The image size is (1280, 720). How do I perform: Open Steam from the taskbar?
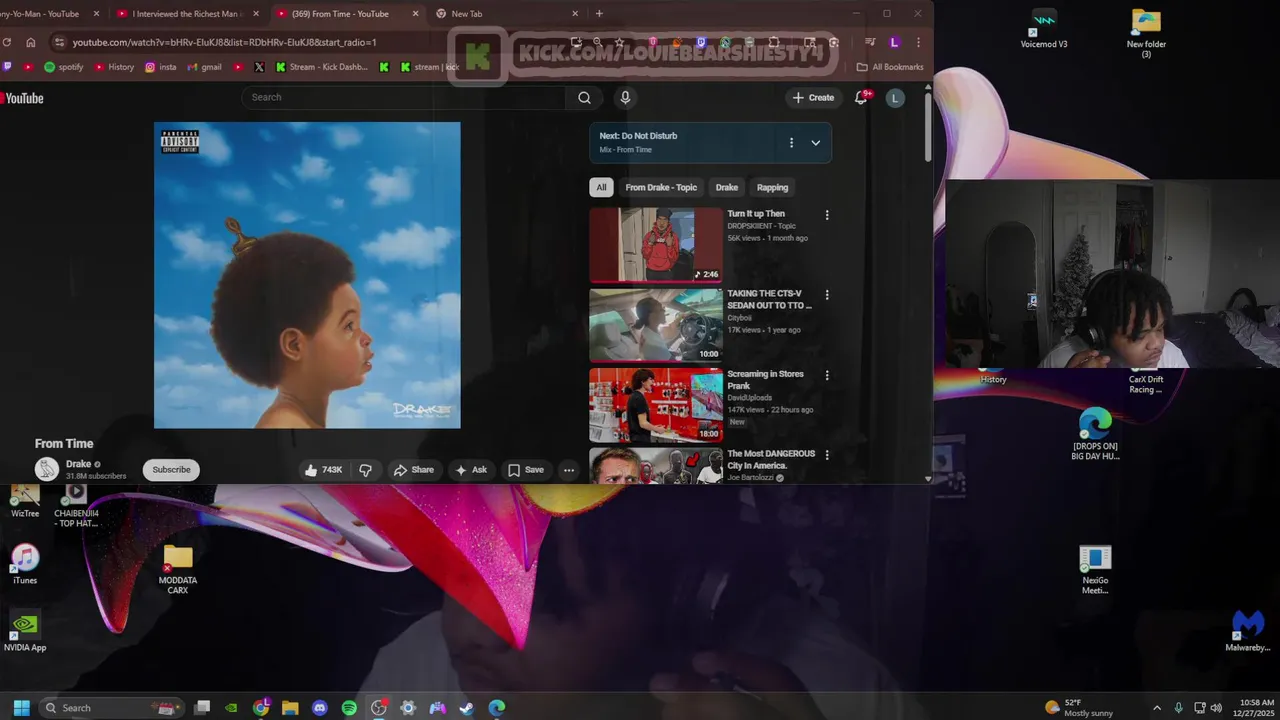(x=467, y=708)
